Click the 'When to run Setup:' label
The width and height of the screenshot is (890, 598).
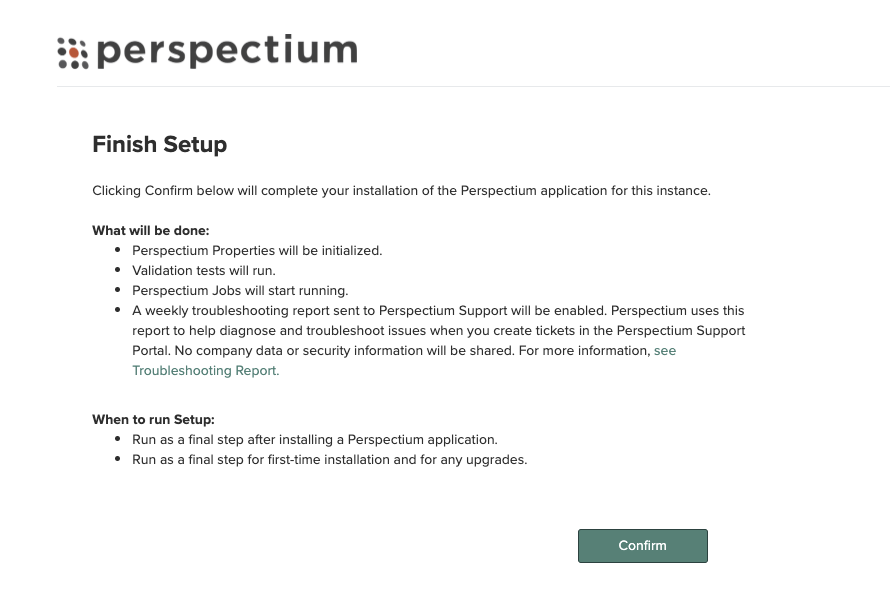tap(153, 419)
